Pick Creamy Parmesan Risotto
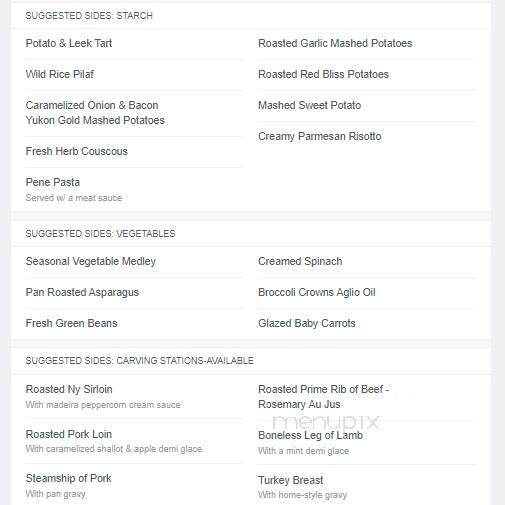Screen dimensions: 505x505 click(x=320, y=136)
